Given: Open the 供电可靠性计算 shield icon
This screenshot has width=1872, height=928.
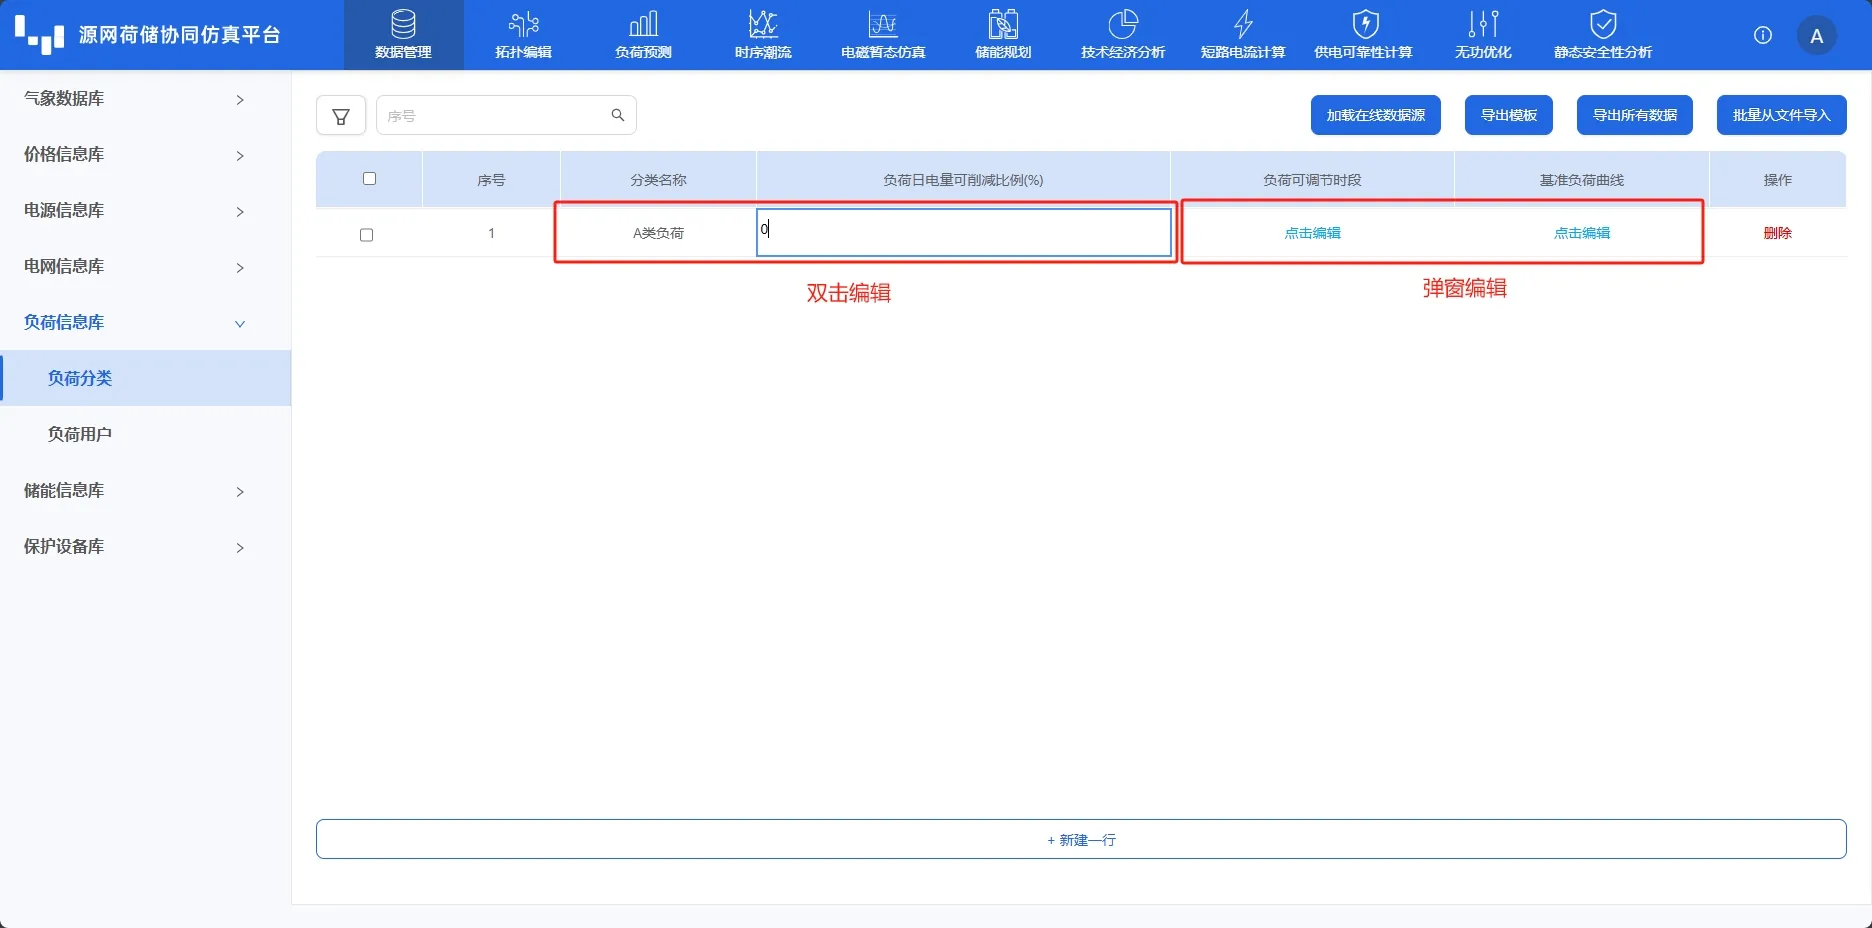Looking at the screenshot, I should [x=1364, y=24].
